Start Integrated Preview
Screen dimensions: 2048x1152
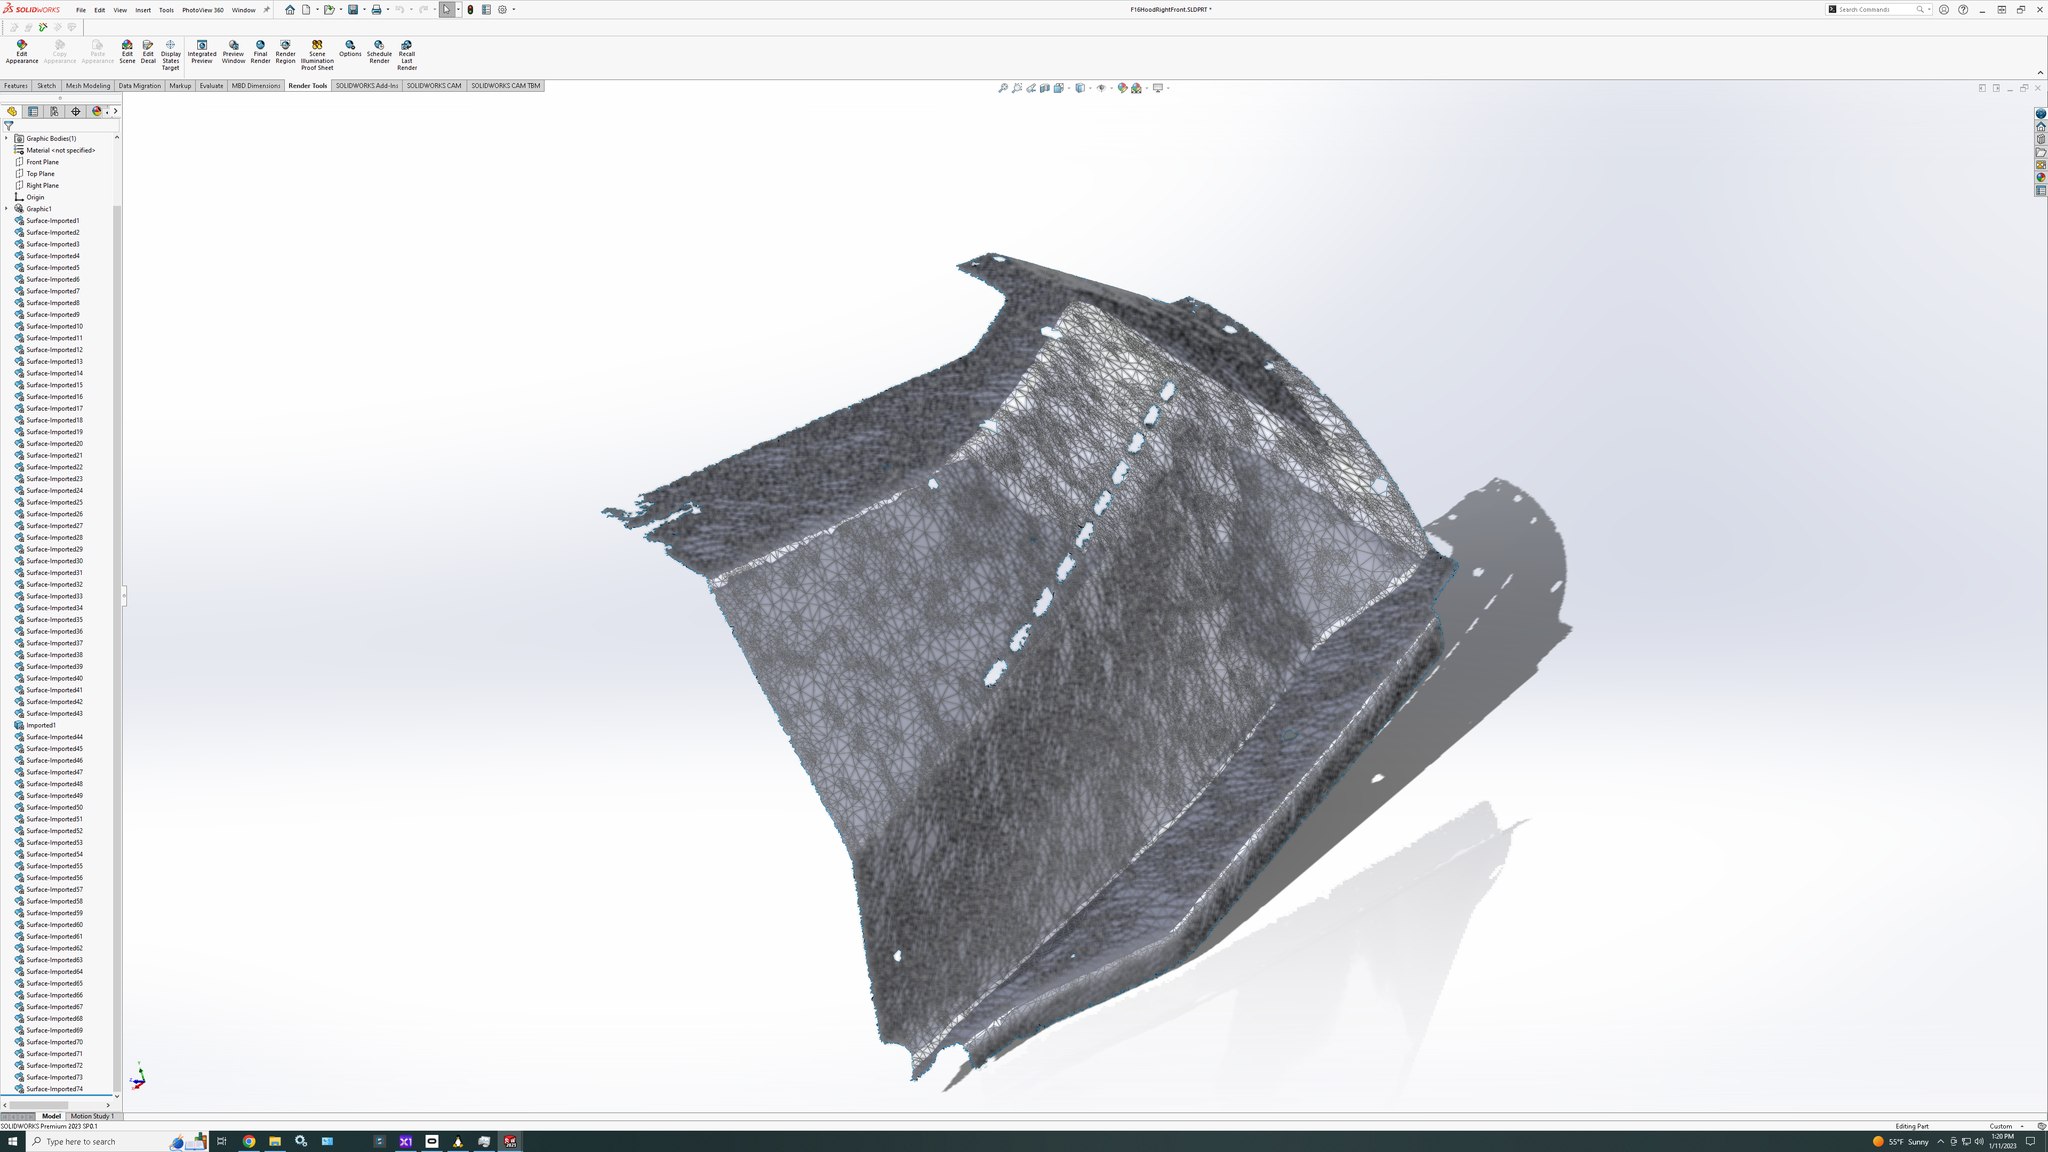pyautogui.click(x=202, y=52)
